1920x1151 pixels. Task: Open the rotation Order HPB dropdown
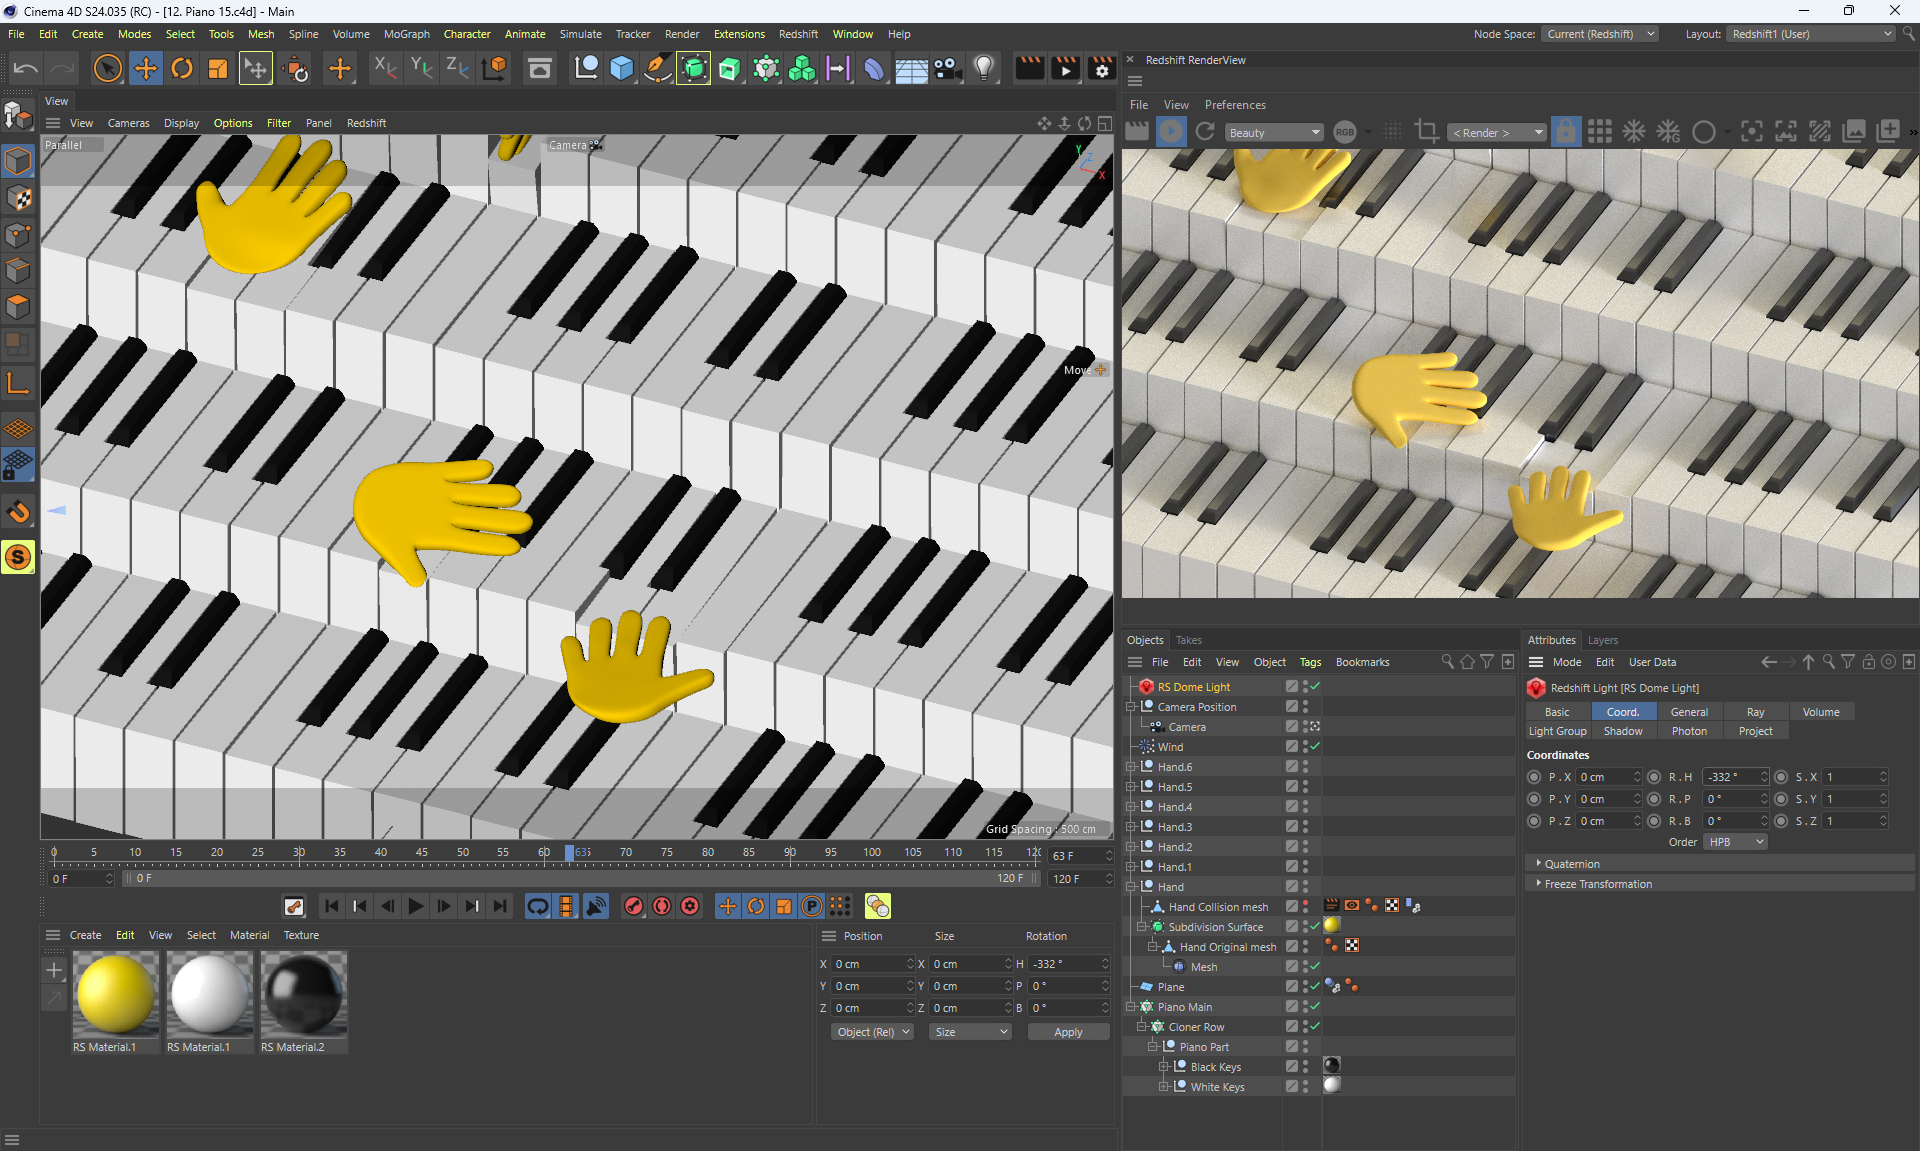(x=1735, y=842)
